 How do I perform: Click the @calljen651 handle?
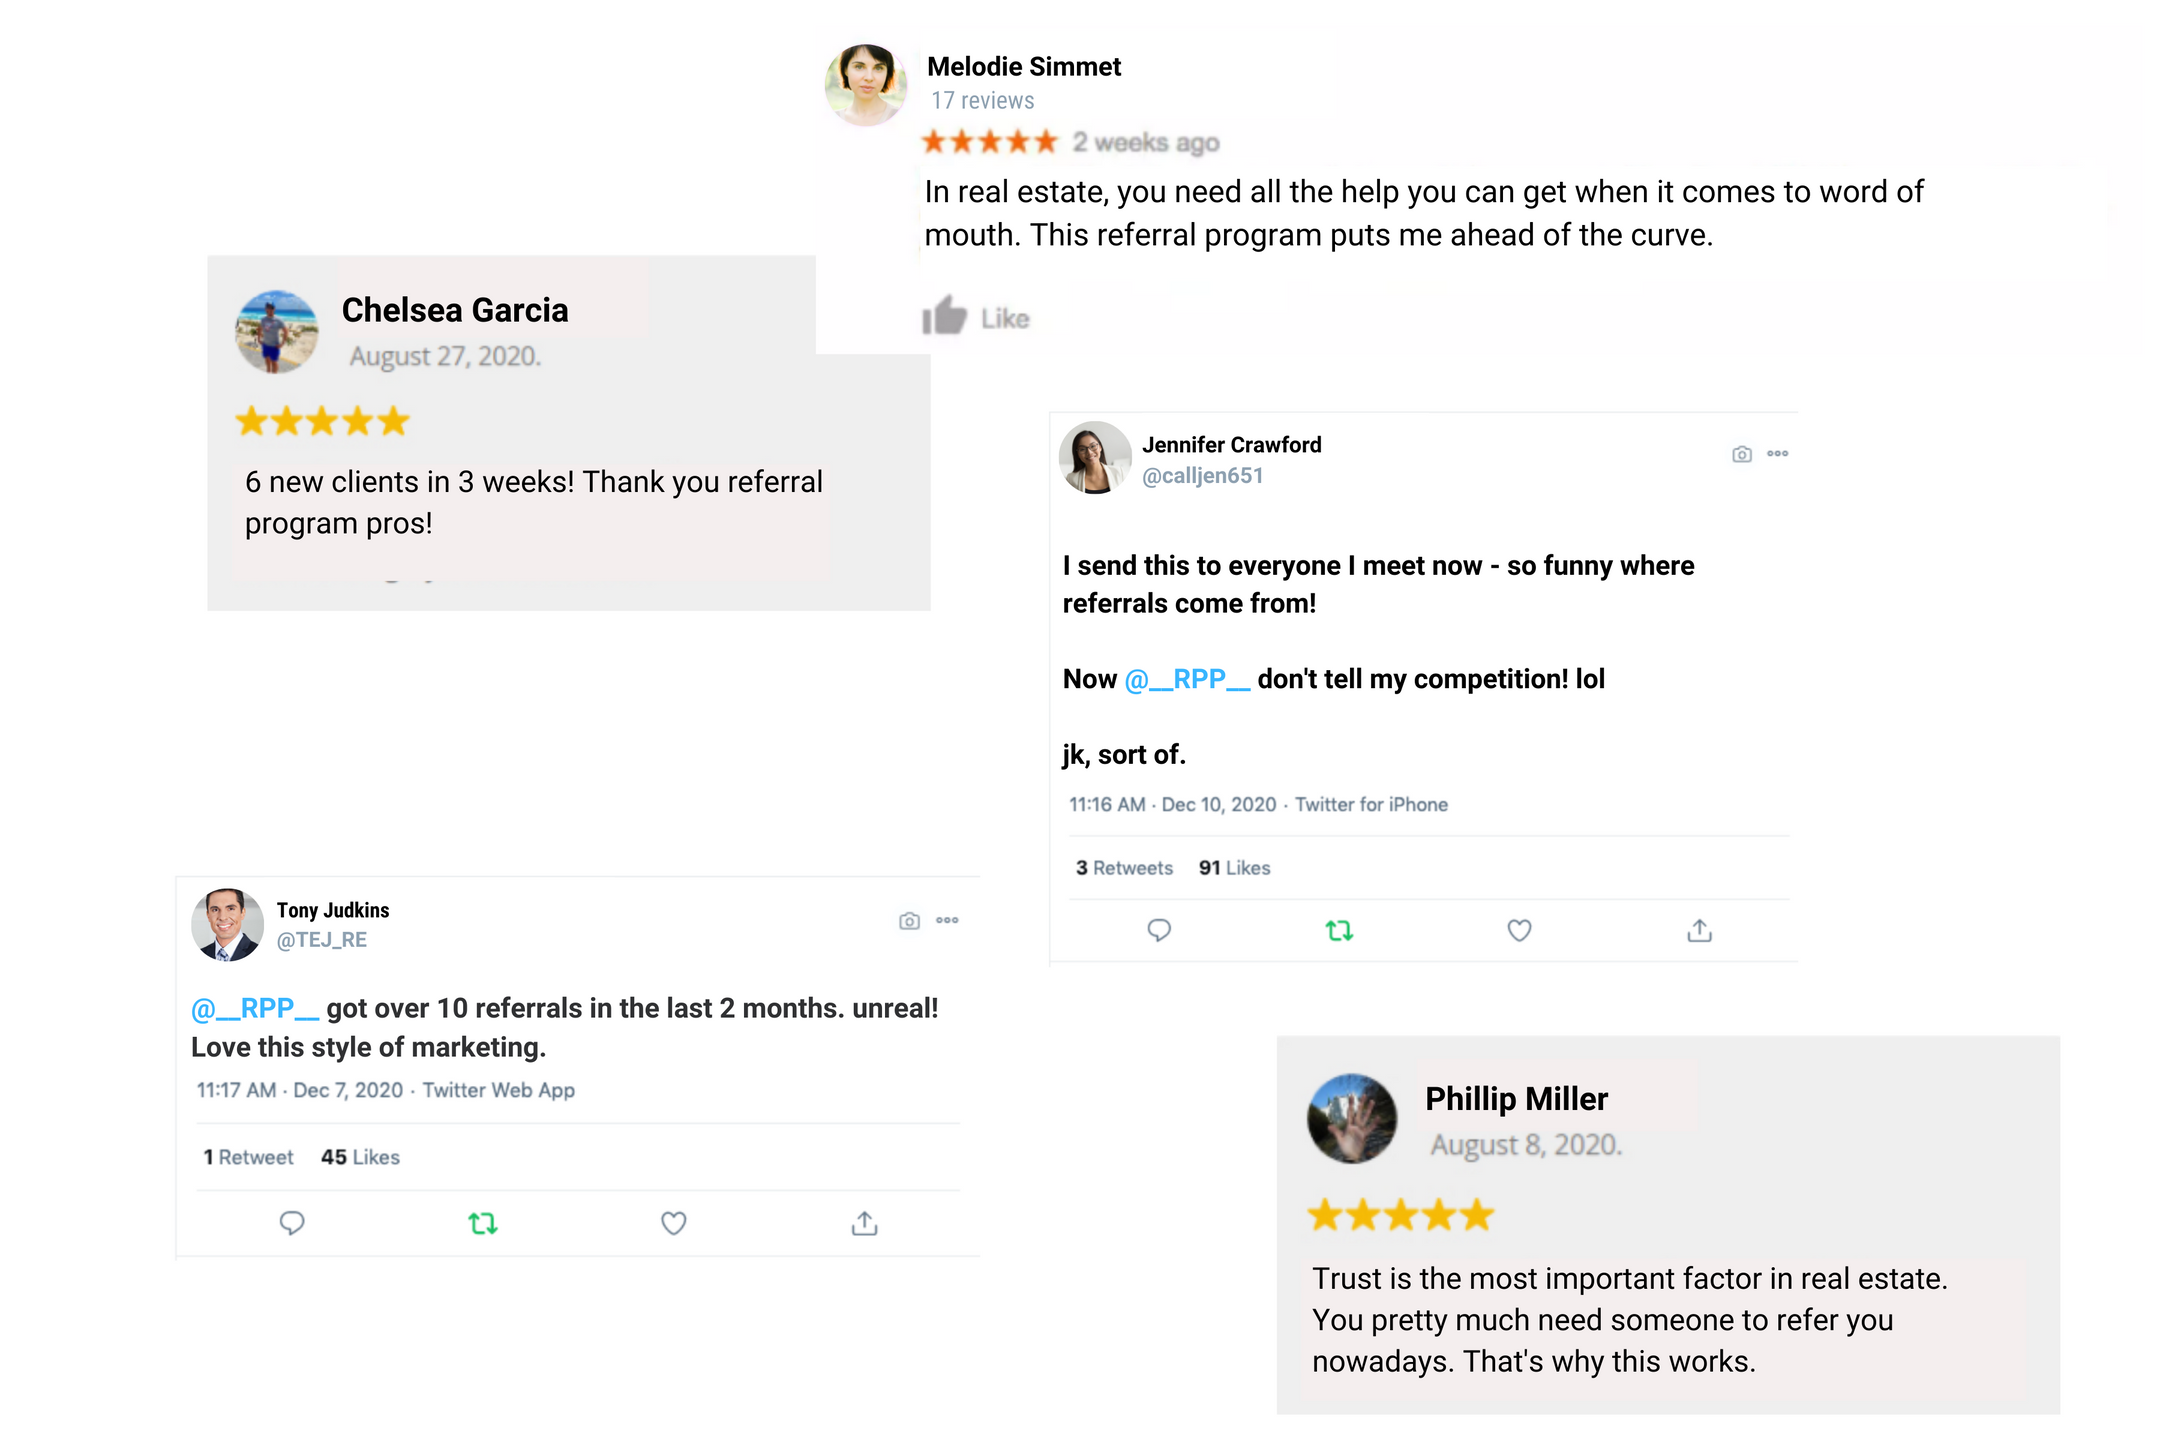point(1202,476)
